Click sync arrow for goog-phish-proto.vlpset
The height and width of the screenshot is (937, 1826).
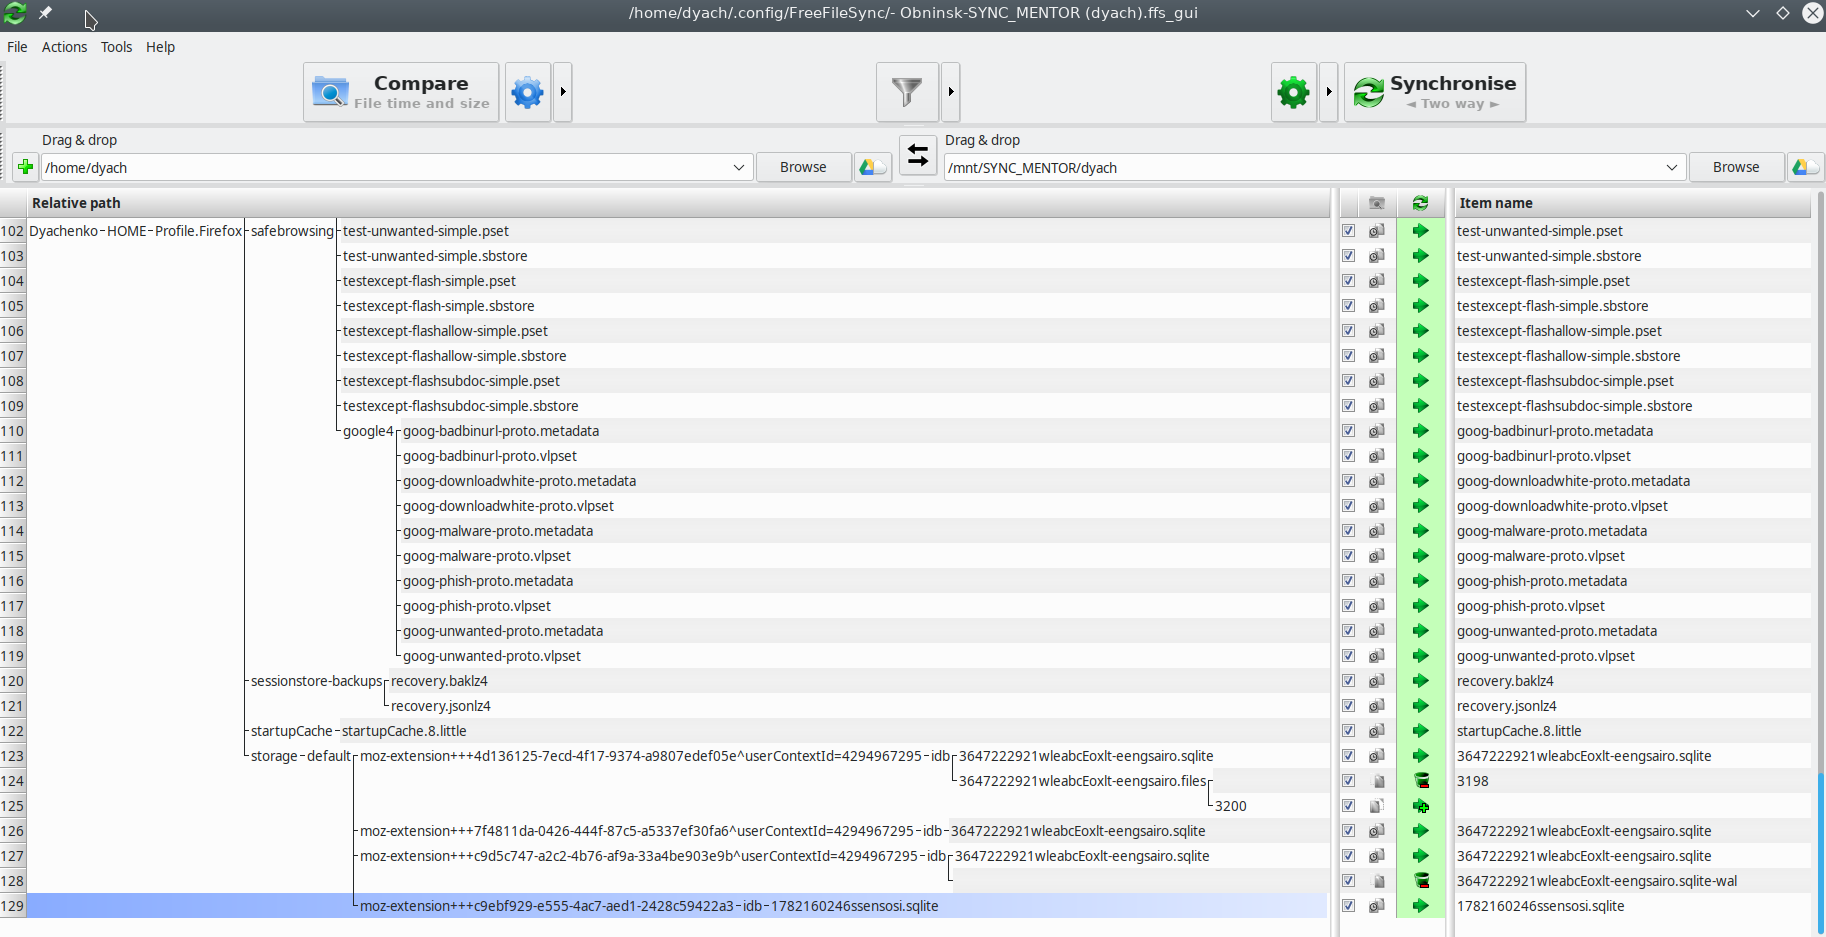(x=1420, y=606)
